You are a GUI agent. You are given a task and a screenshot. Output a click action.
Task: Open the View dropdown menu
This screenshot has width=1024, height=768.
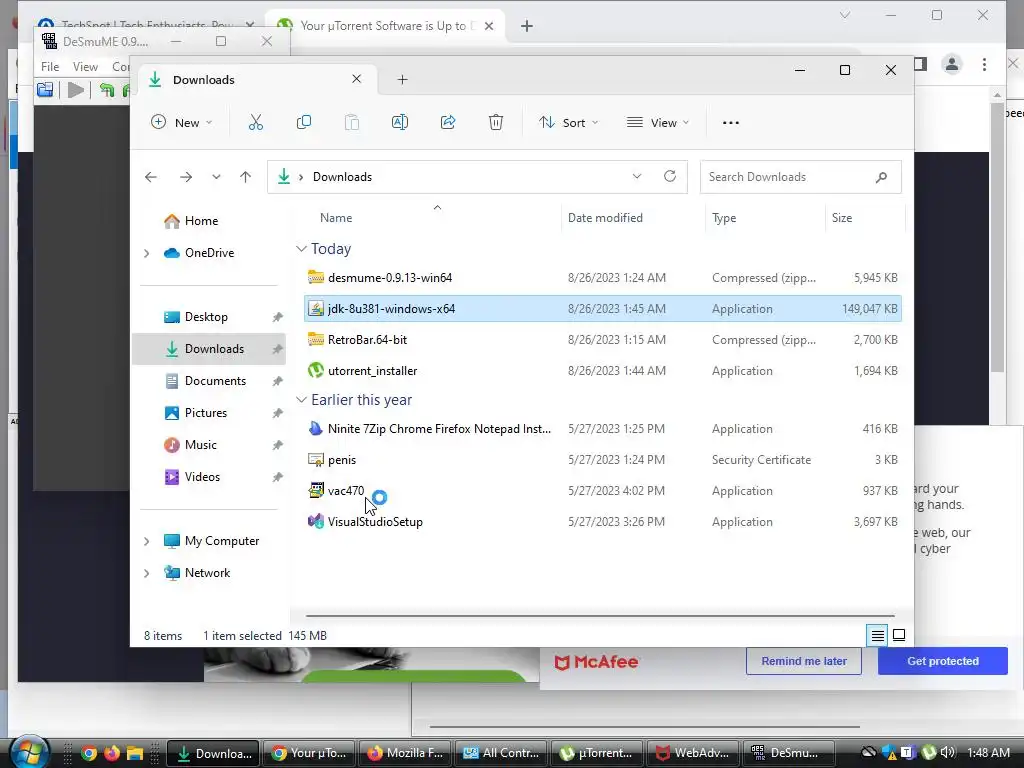pyautogui.click(x=658, y=122)
